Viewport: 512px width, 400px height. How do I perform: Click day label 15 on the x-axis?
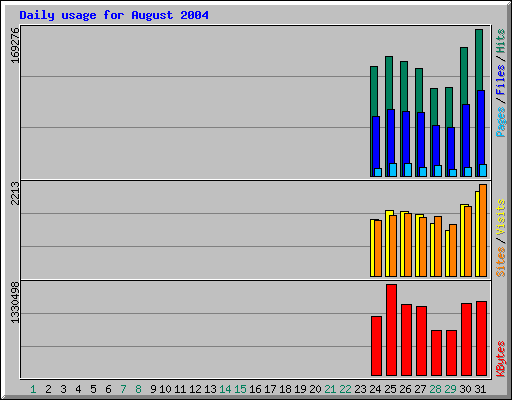click(x=240, y=389)
